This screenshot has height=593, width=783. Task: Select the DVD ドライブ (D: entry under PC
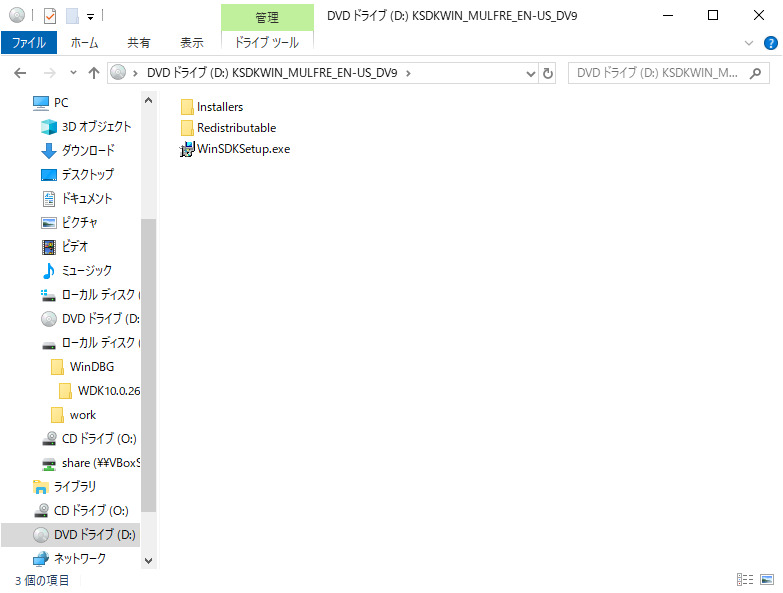coord(90,318)
